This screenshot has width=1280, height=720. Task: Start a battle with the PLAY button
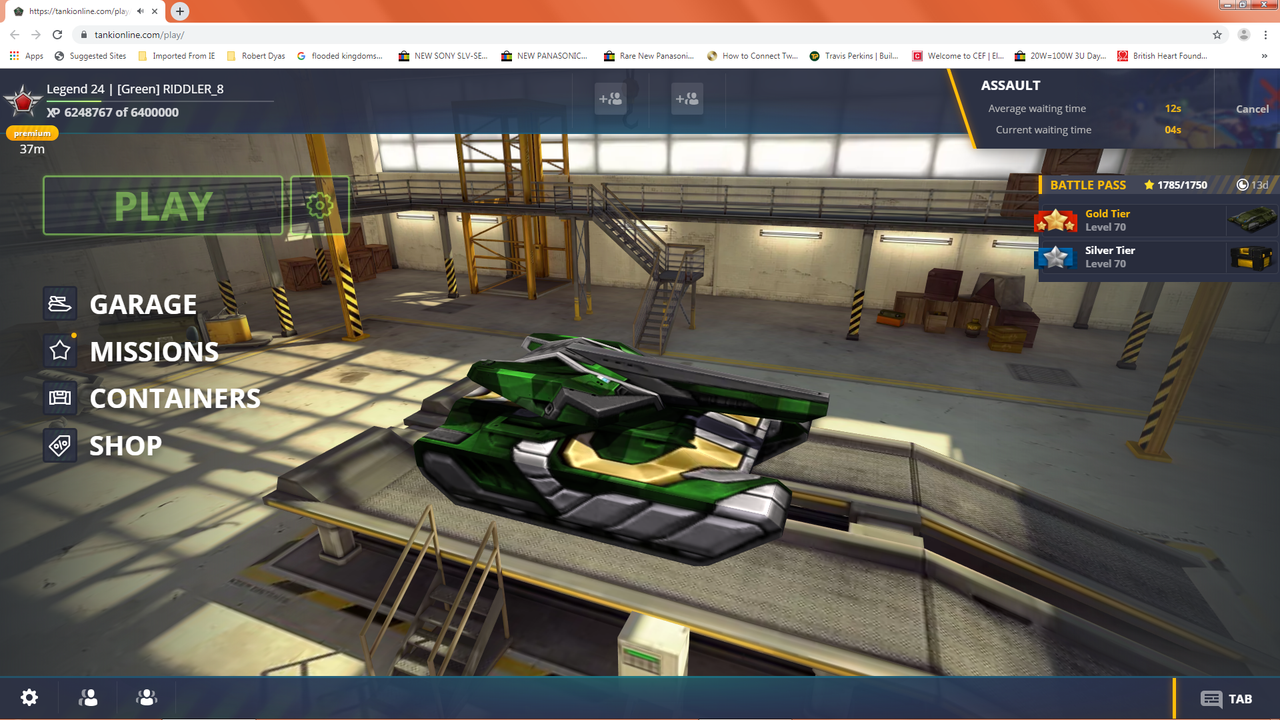click(163, 205)
